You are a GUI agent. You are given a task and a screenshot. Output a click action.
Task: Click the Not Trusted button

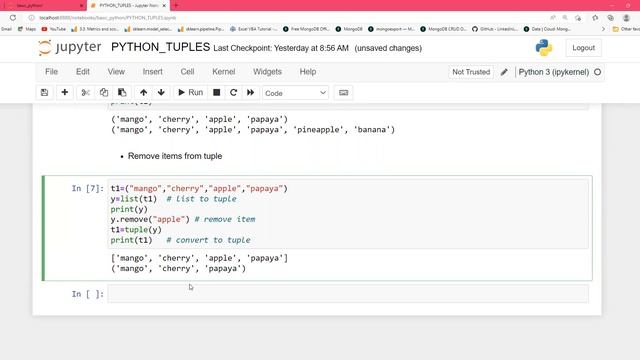pyautogui.click(x=471, y=72)
